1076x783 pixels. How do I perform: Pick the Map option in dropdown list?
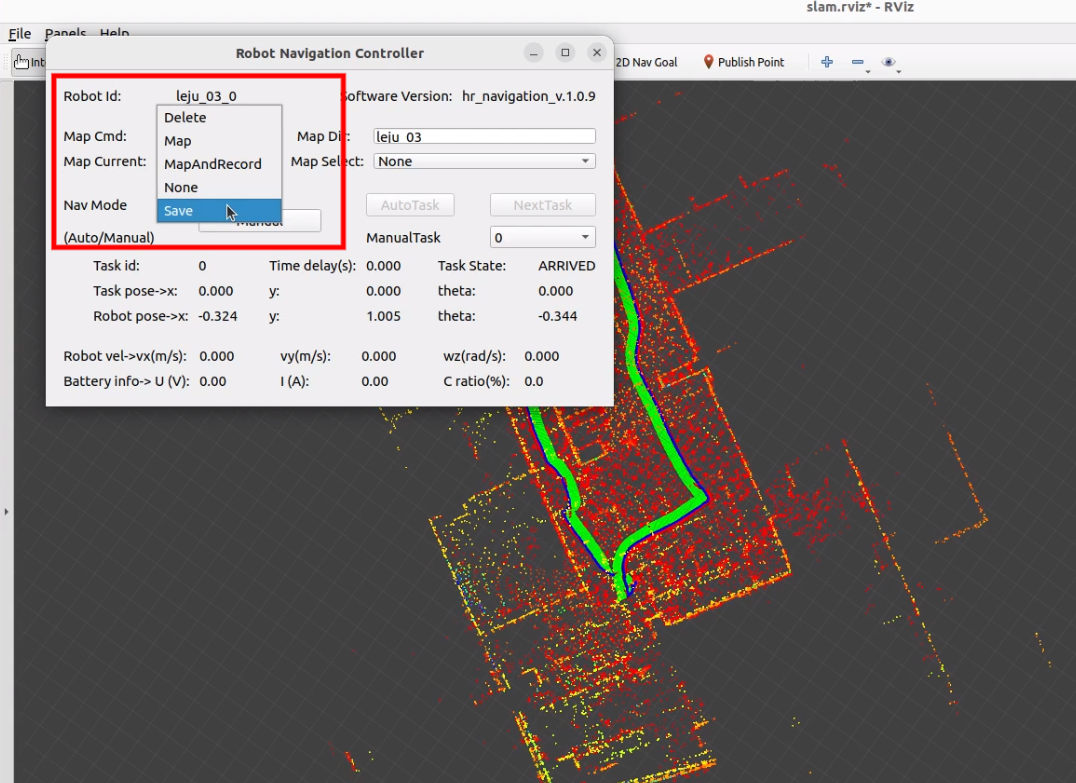click(178, 141)
